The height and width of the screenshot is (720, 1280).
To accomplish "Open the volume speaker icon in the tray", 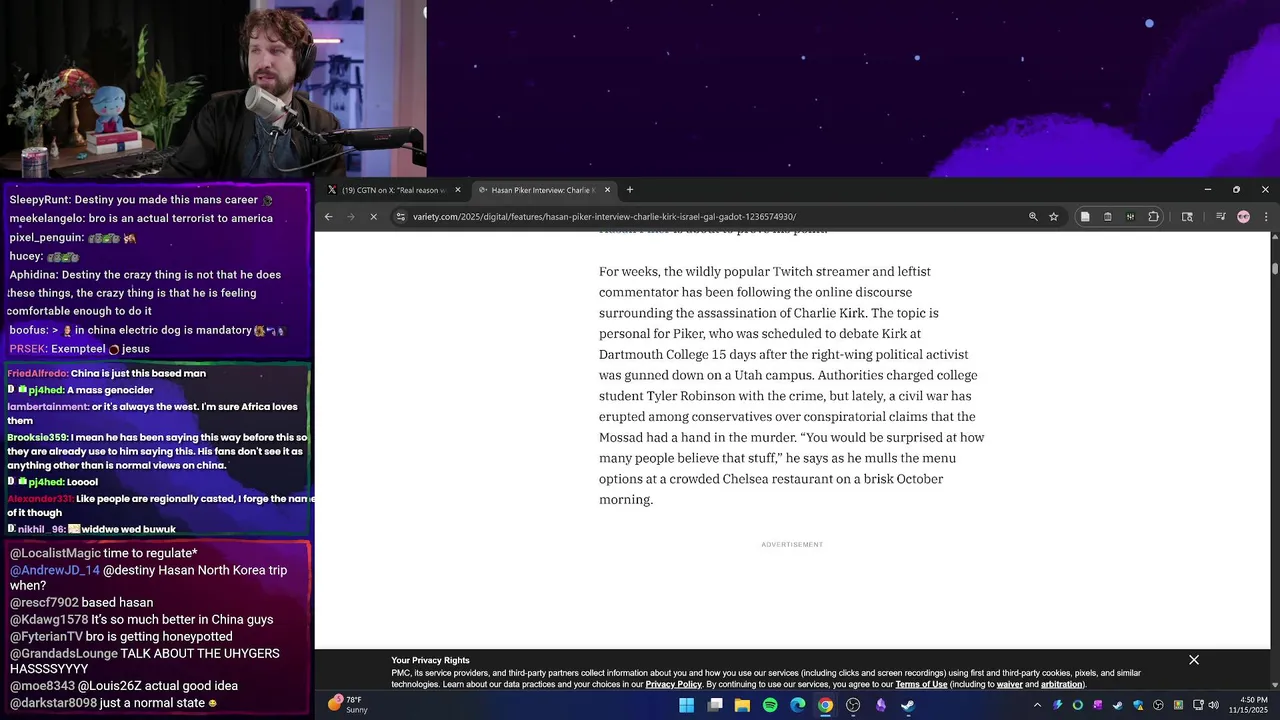I will (x=1214, y=705).
